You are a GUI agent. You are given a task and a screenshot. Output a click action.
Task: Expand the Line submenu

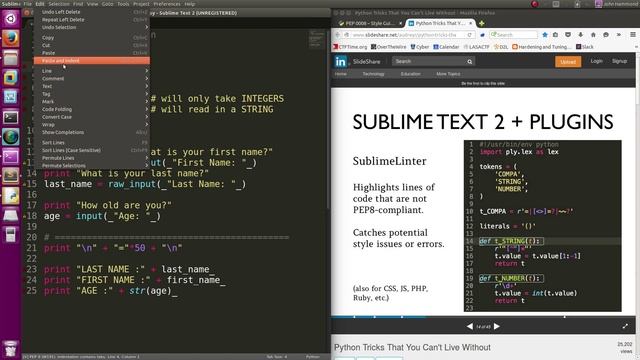[92, 71]
